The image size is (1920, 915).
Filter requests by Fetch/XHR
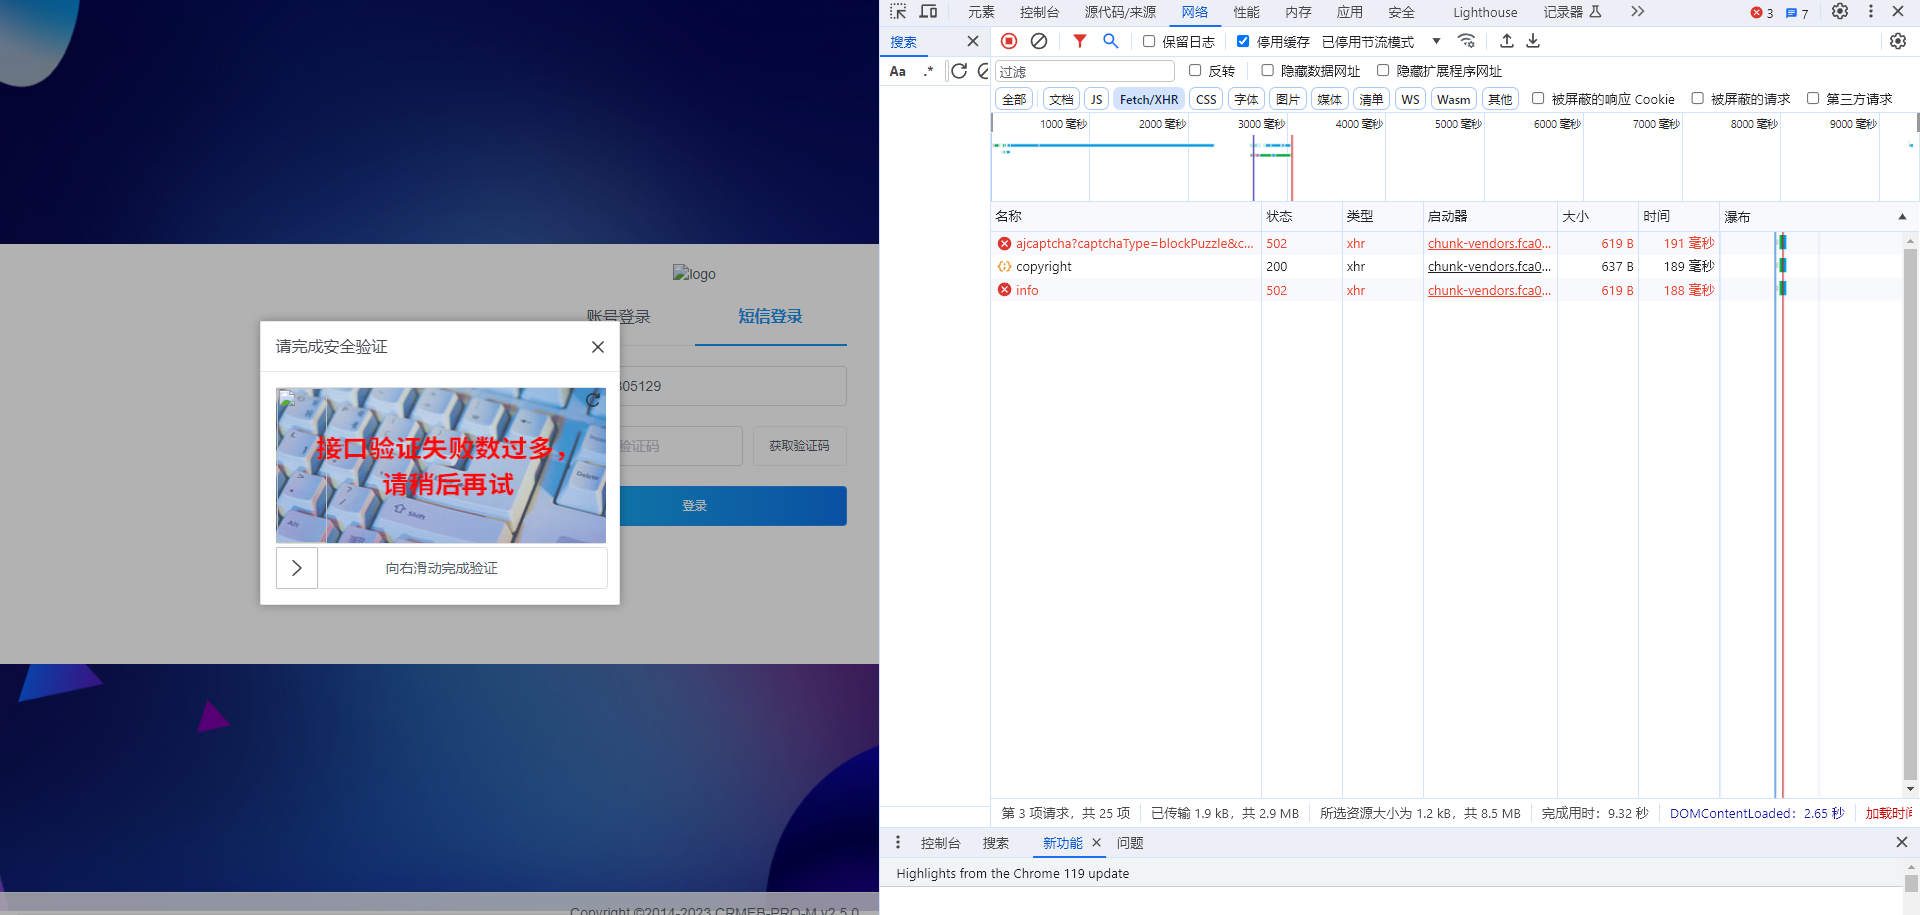click(1149, 99)
